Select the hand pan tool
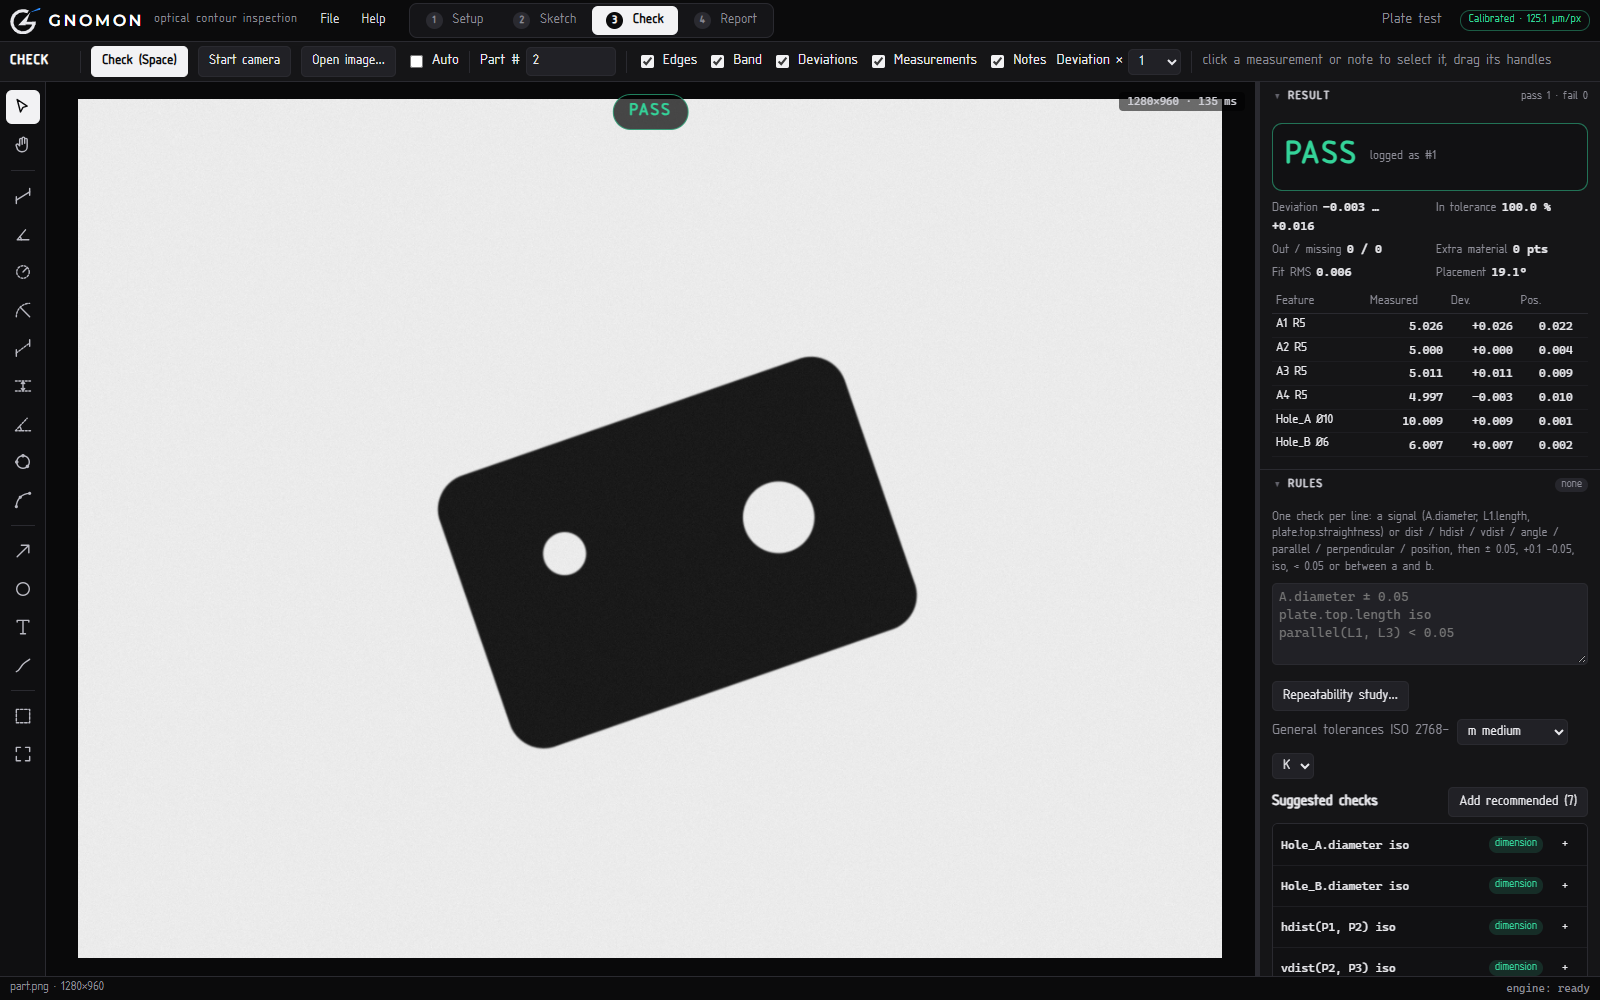Viewport: 1600px width, 1000px height. coord(23,145)
